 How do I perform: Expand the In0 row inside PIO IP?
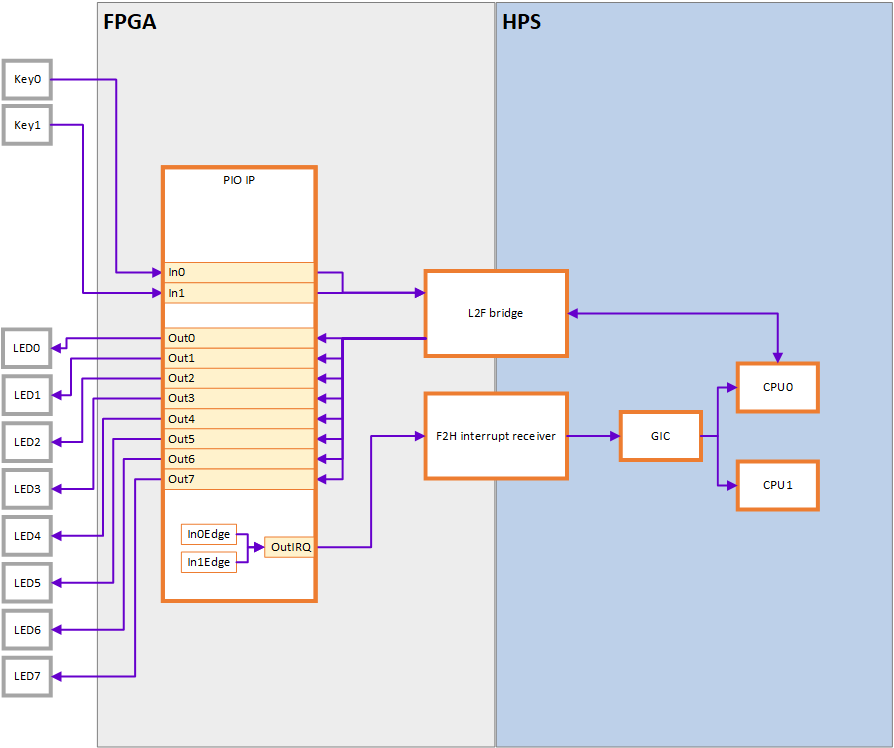238,271
